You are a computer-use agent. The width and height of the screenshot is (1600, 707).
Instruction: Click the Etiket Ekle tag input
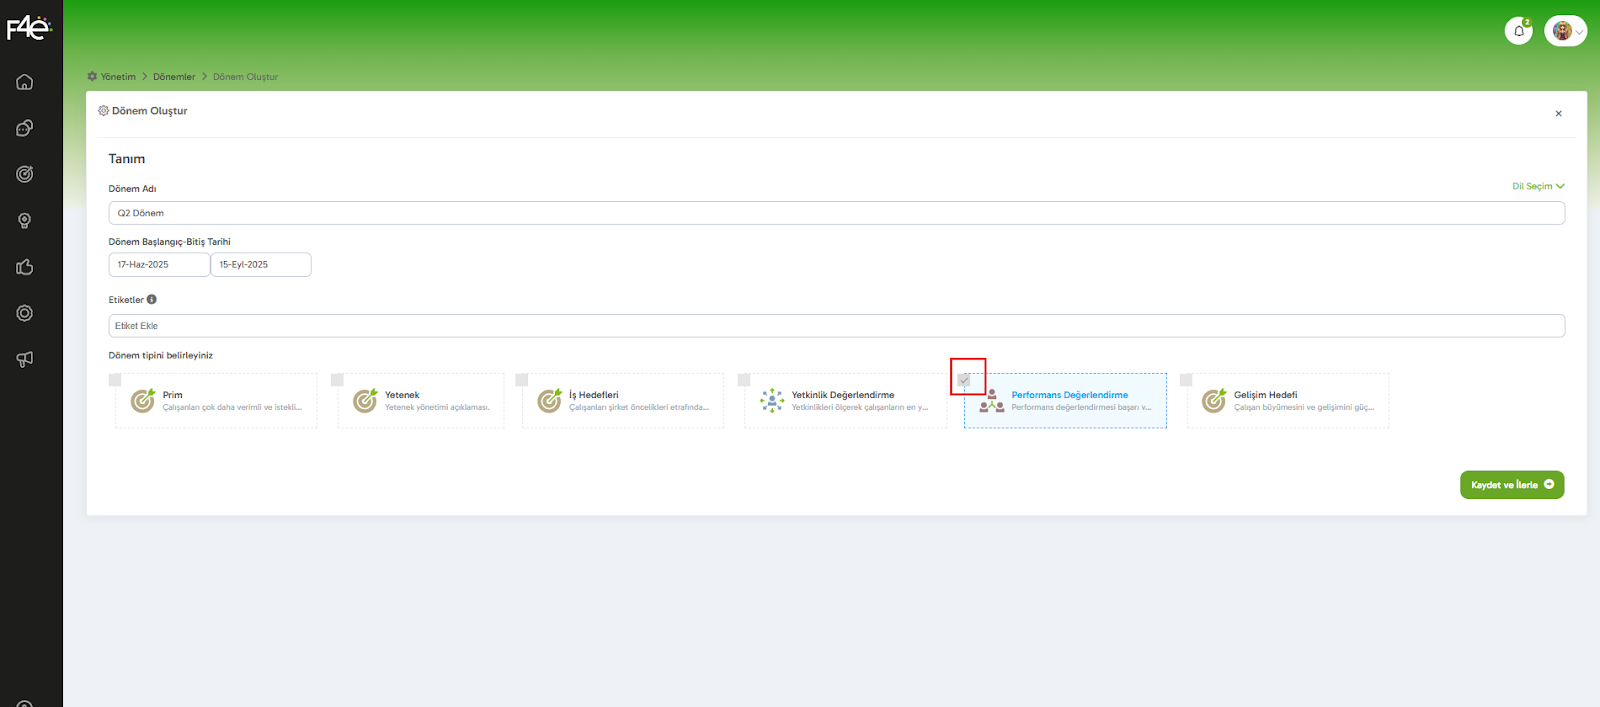(x=836, y=326)
